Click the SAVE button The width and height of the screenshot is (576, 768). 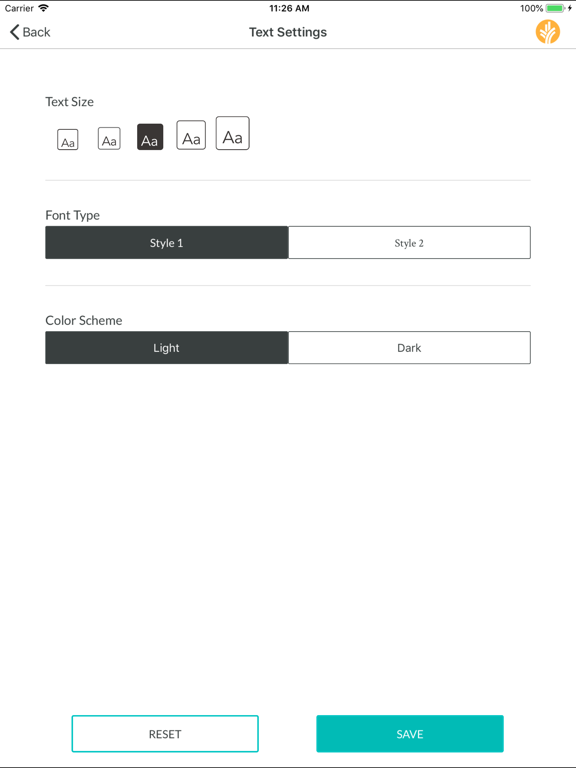pyautogui.click(x=410, y=734)
